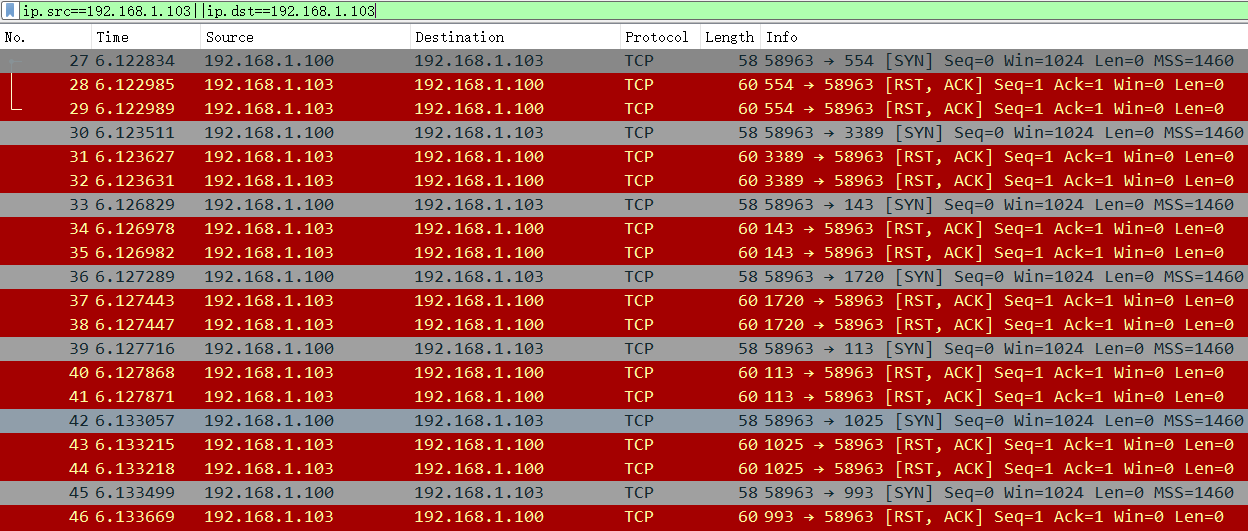The width and height of the screenshot is (1248, 531).
Task: Select packet number 44 row
Action: pos(624,469)
